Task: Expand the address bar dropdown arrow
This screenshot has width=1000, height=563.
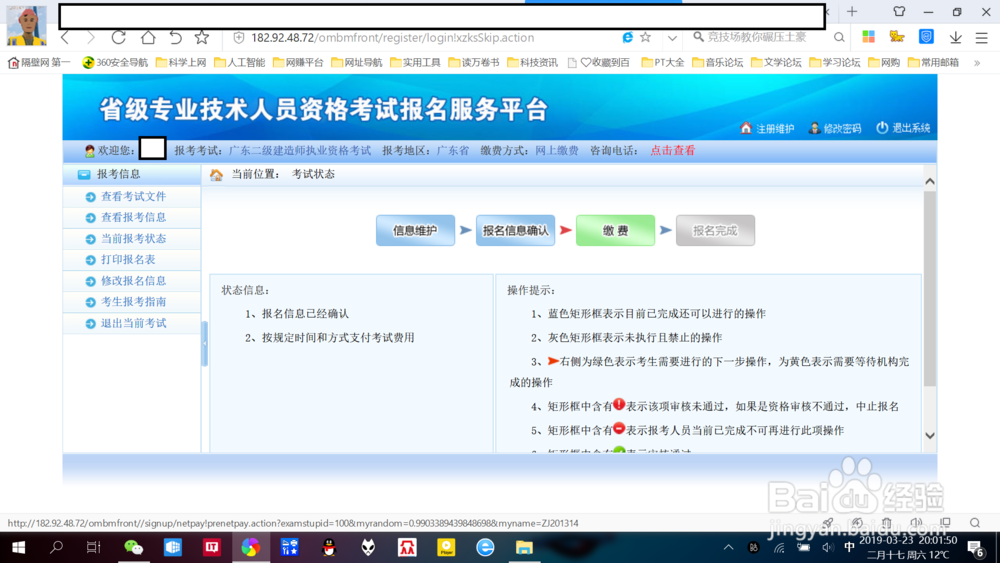Action: tap(672, 38)
